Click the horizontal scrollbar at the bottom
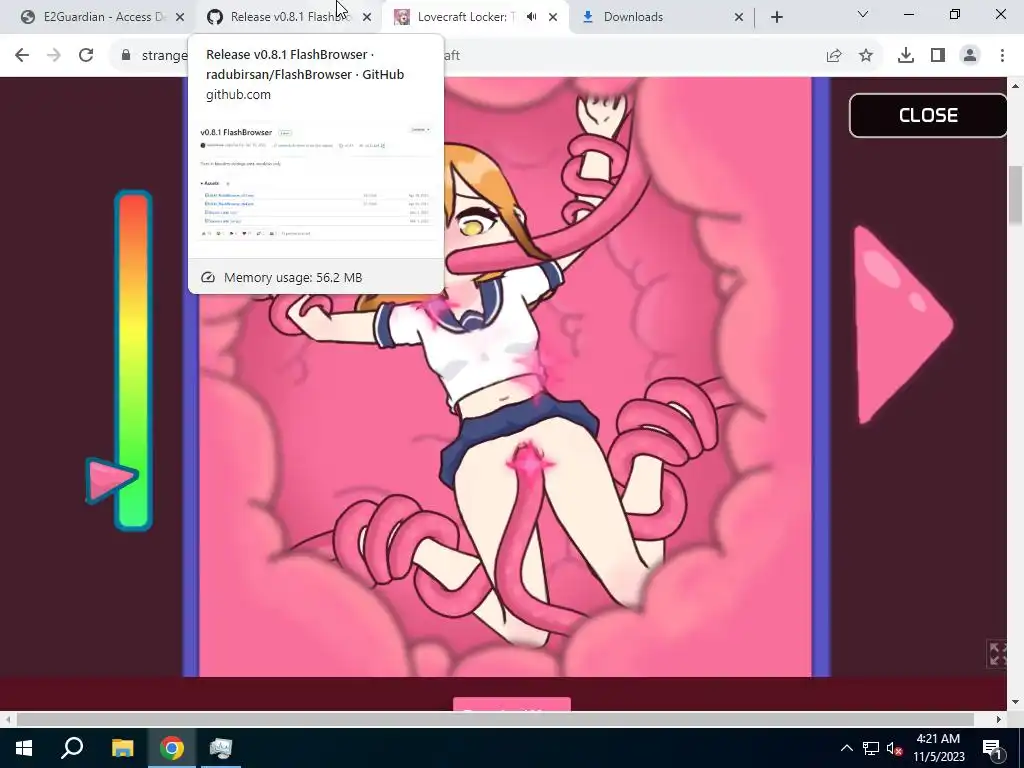Screen dimensions: 1024x768 495,719
